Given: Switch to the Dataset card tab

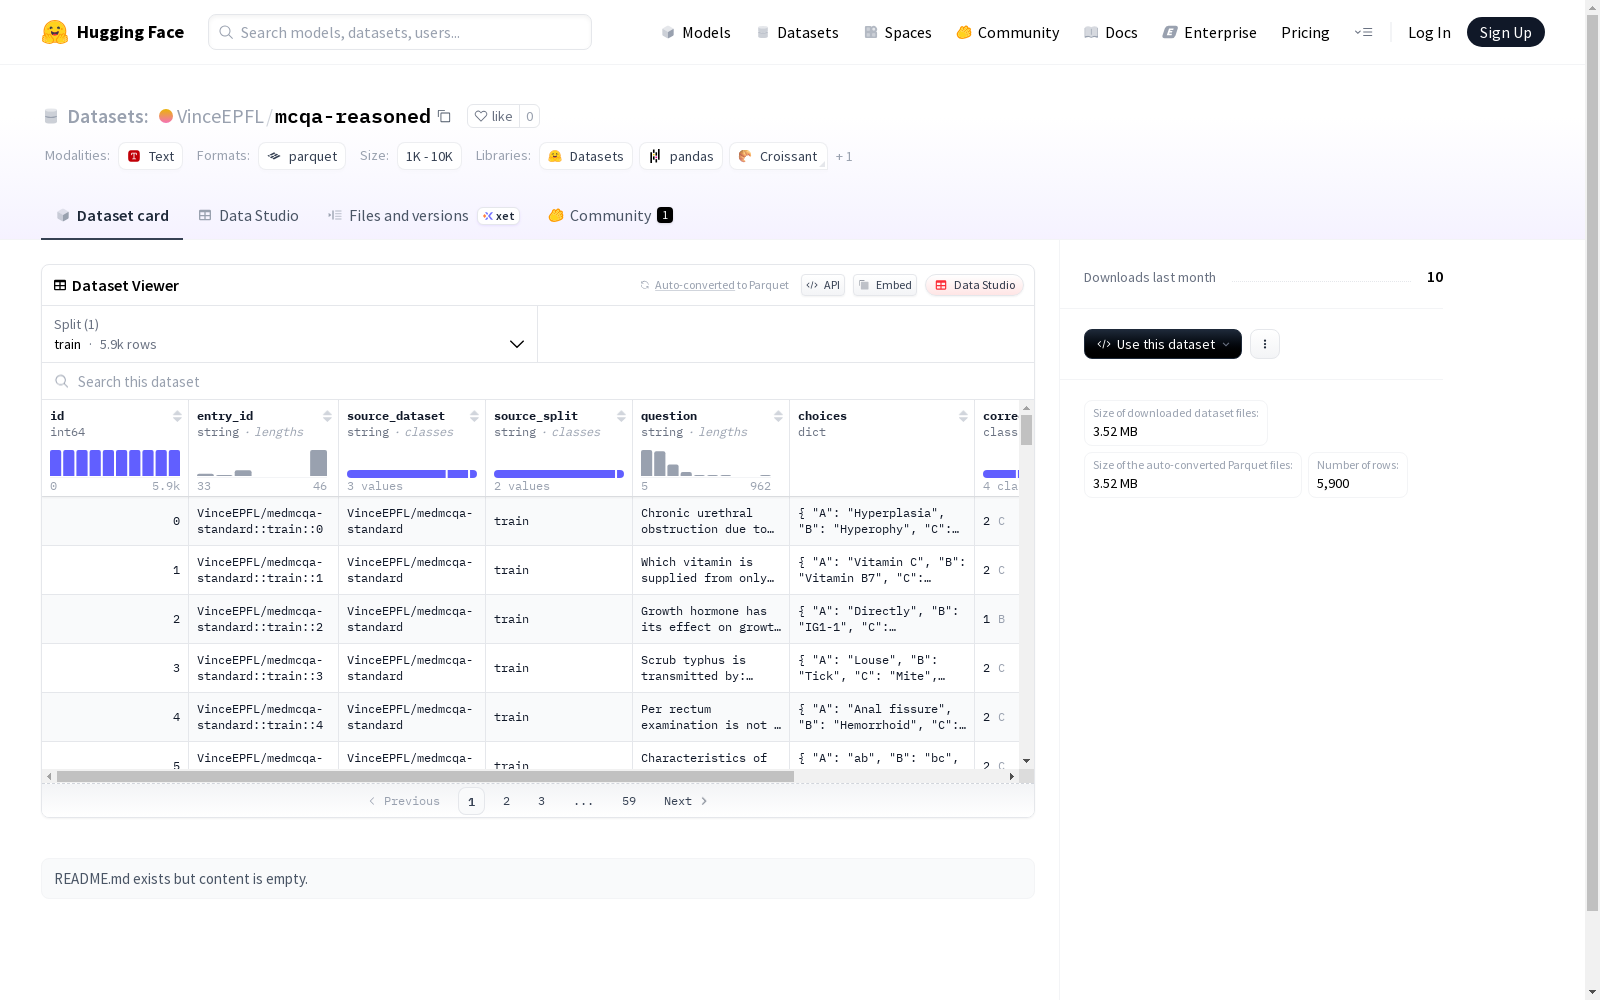Looking at the screenshot, I should click(112, 216).
